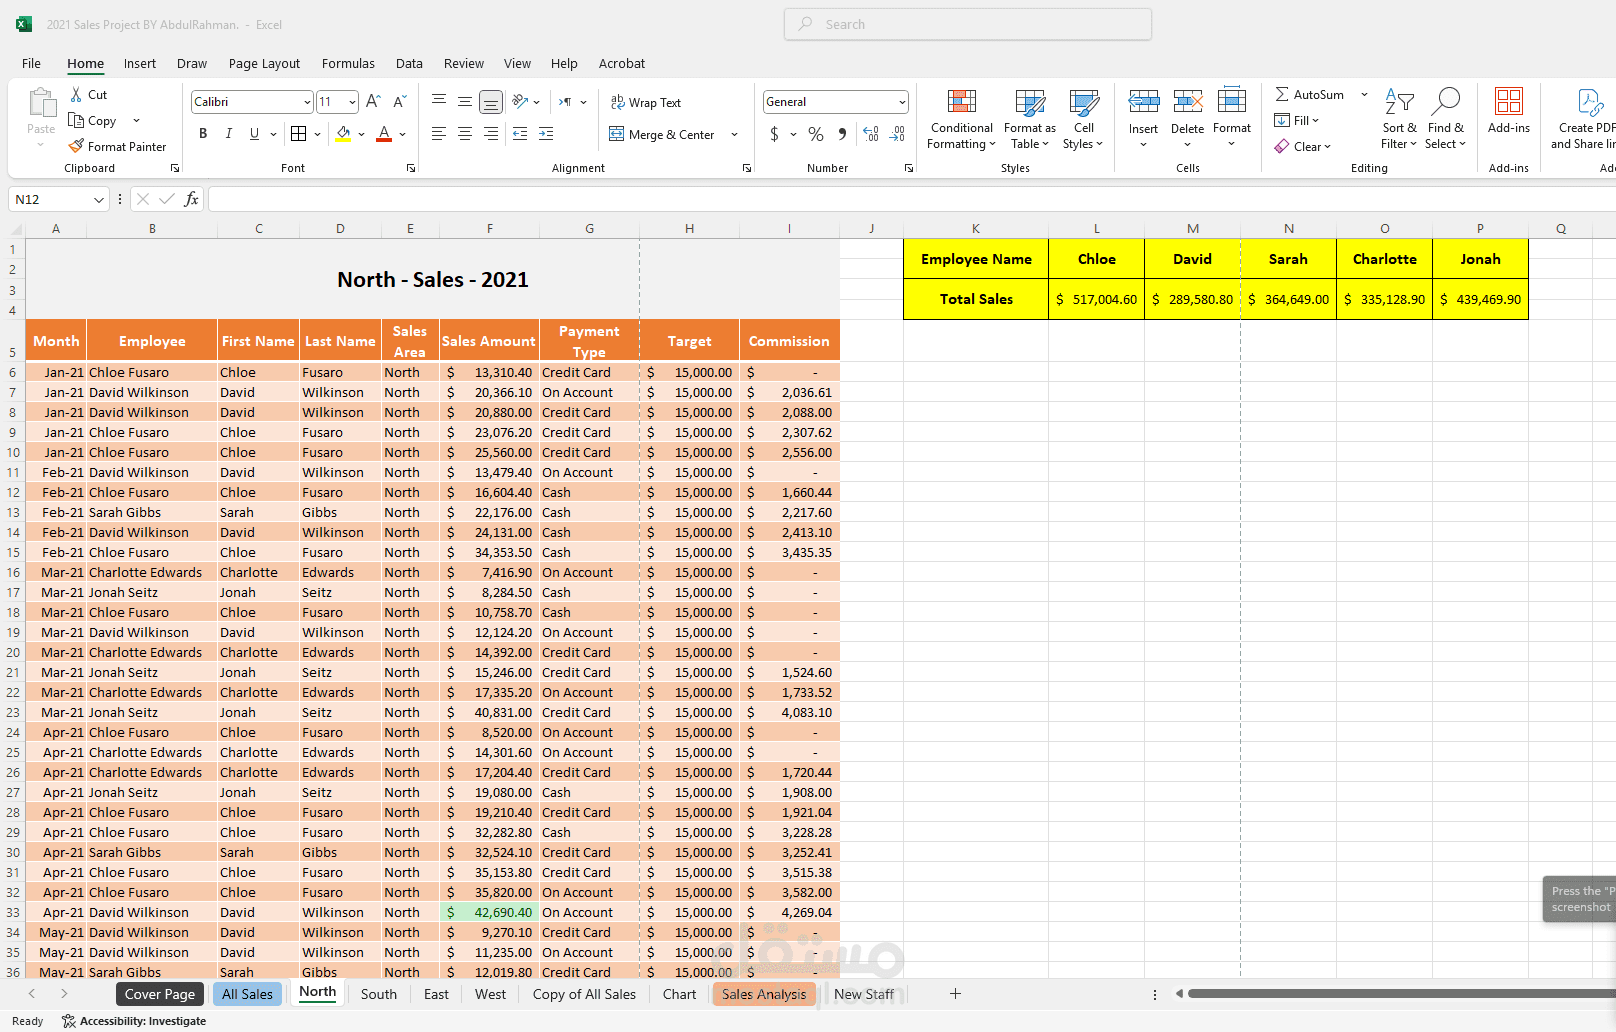This screenshot has width=1616, height=1032.
Task: Open the Page Layout ribbon tab
Action: [x=264, y=63]
